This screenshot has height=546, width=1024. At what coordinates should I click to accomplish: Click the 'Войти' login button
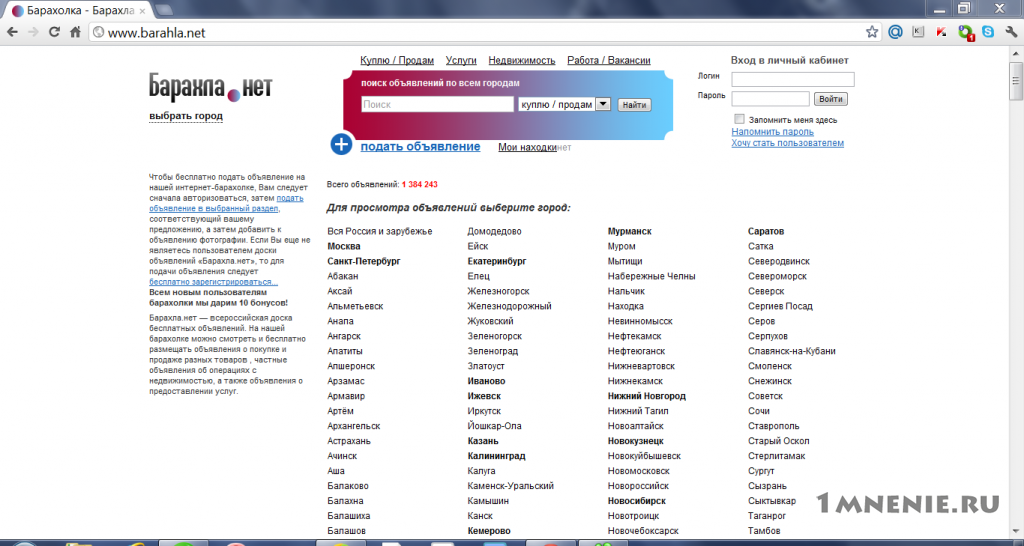831,99
